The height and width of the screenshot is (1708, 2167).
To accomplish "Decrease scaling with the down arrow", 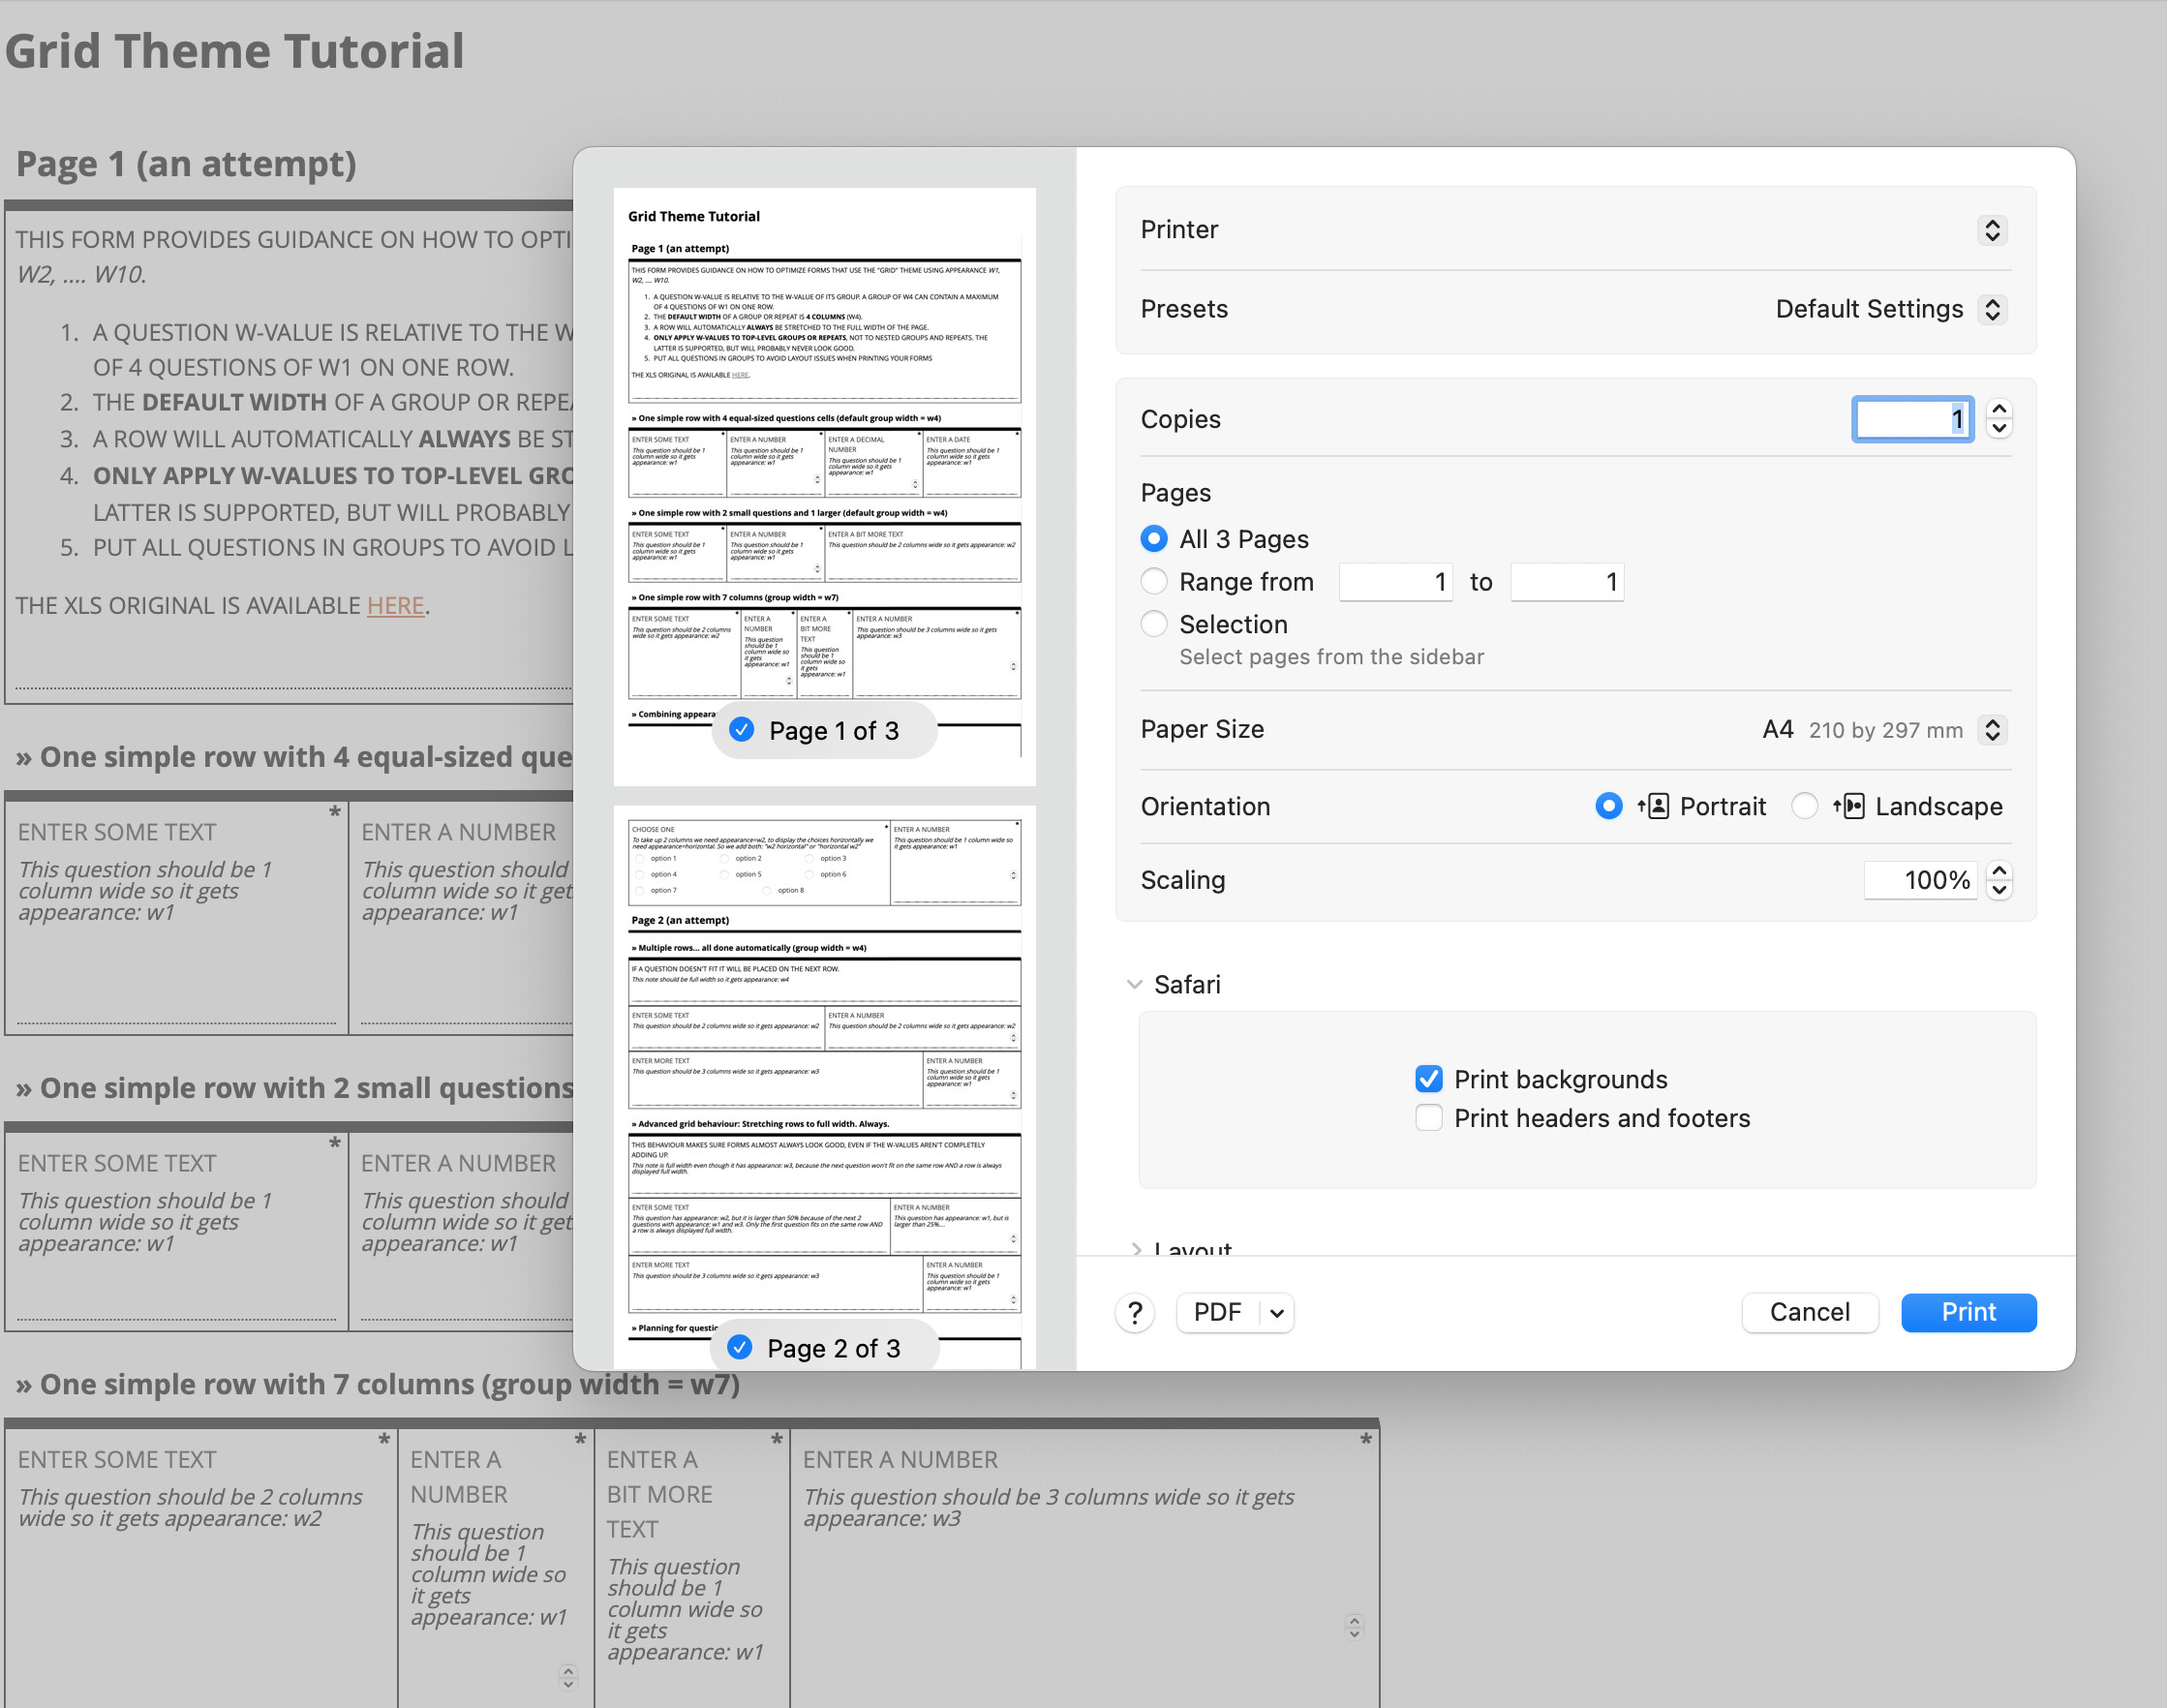I will tap(1998, 890).
